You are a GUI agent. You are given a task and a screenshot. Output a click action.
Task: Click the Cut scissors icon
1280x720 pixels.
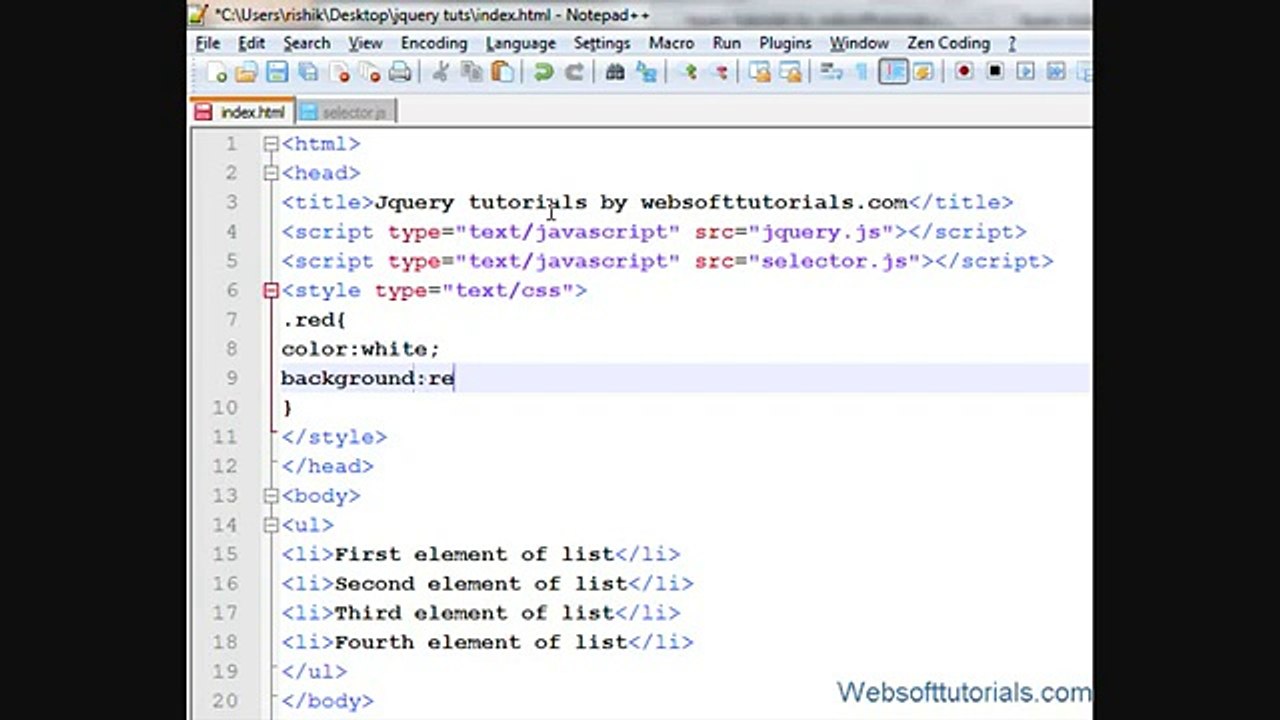click(x=440, y=72)
